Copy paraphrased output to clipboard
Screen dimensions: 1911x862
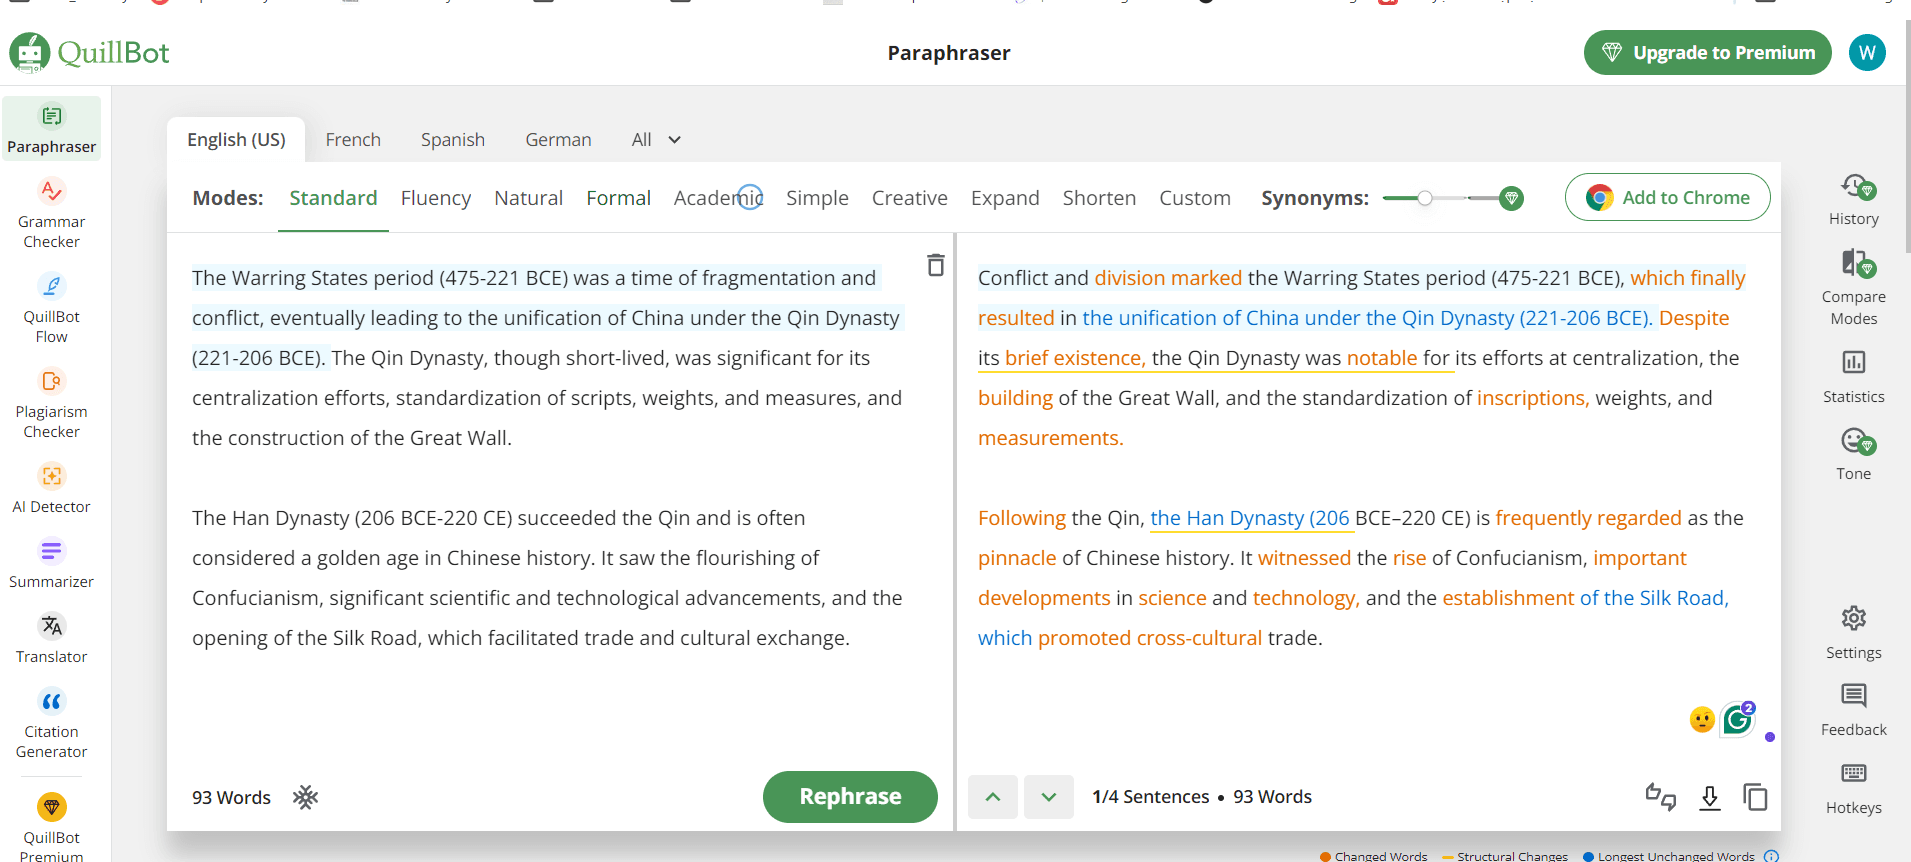[1755, 797]
